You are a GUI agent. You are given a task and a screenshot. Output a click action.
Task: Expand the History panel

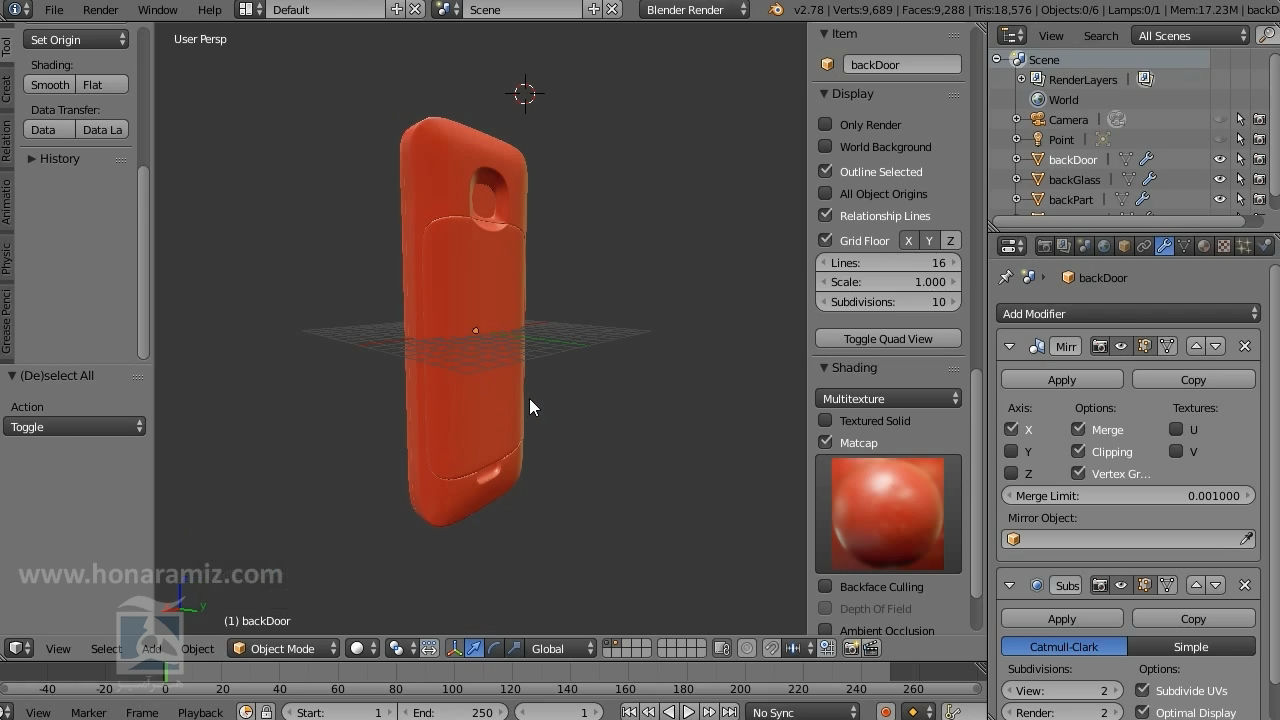point(32,158)
